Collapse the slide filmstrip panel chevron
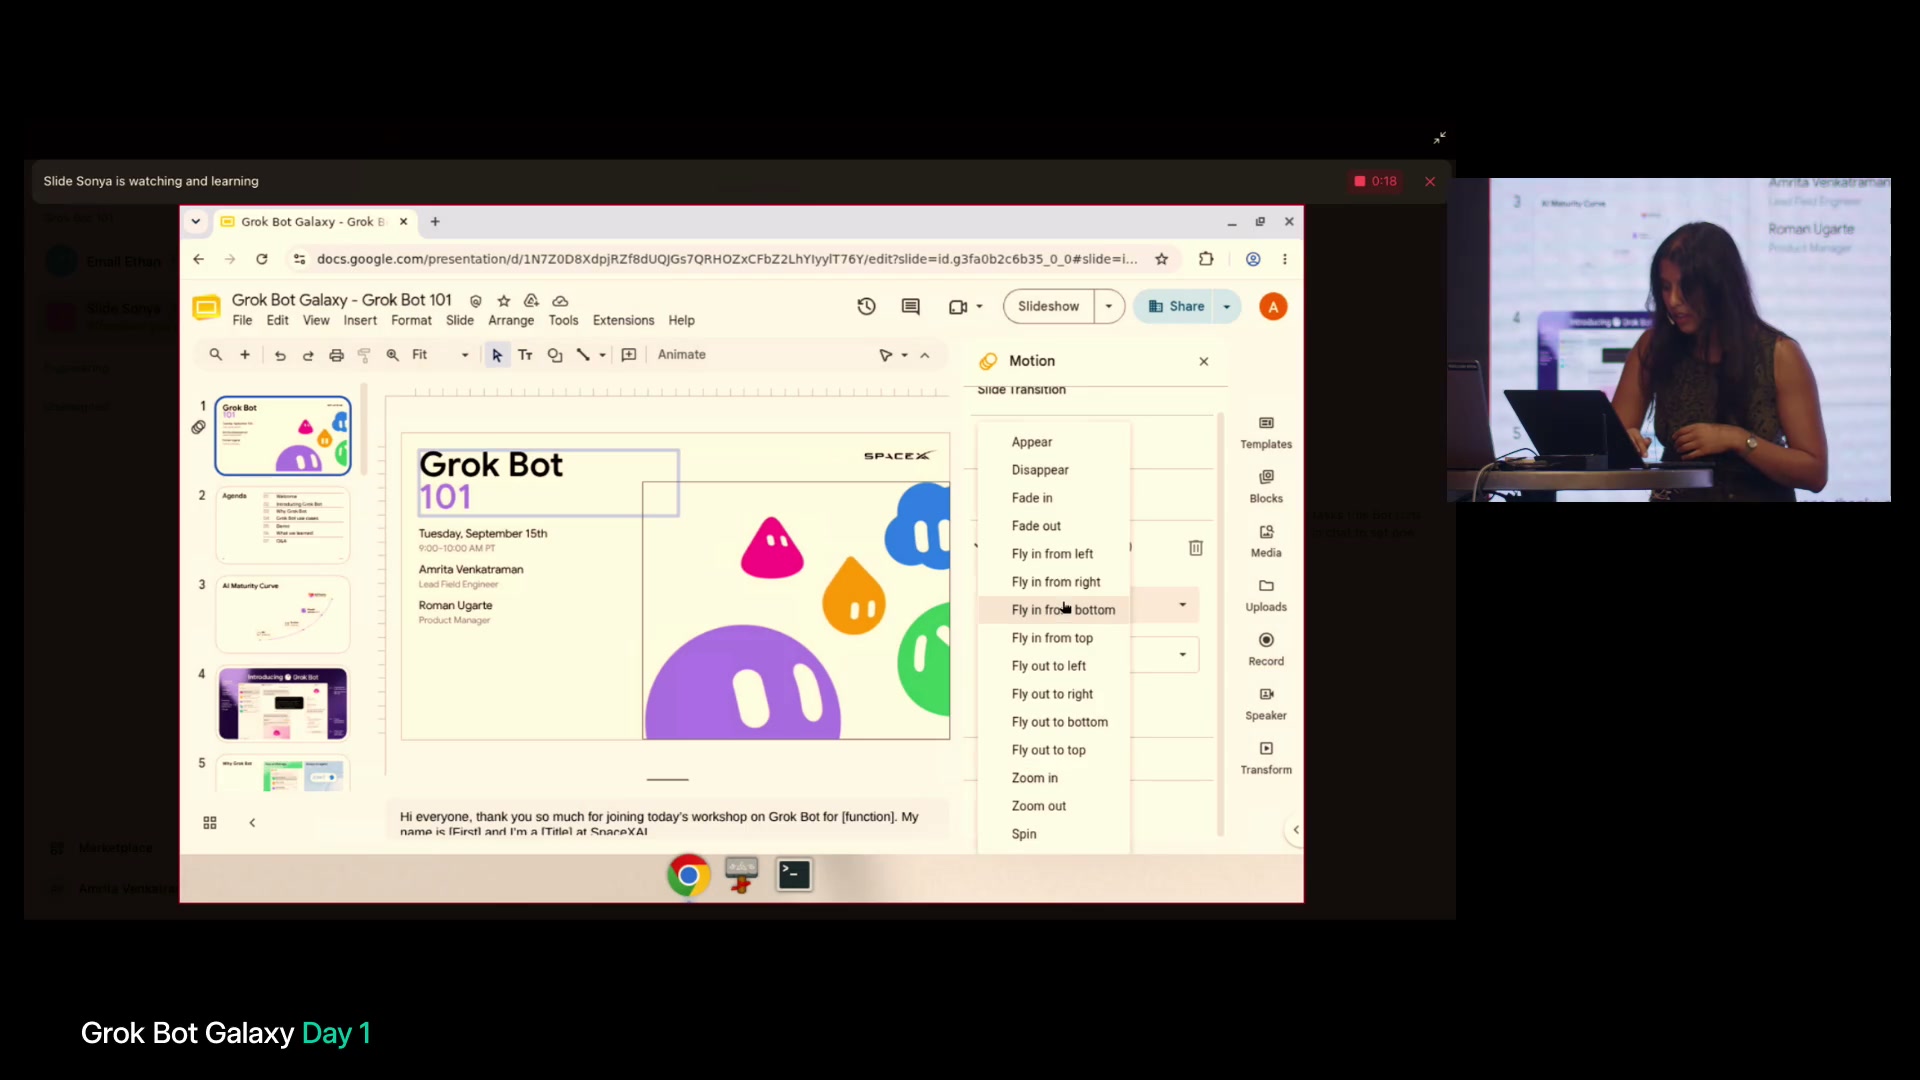This screenshot has width=1920, height=1080. coord(252,823)
